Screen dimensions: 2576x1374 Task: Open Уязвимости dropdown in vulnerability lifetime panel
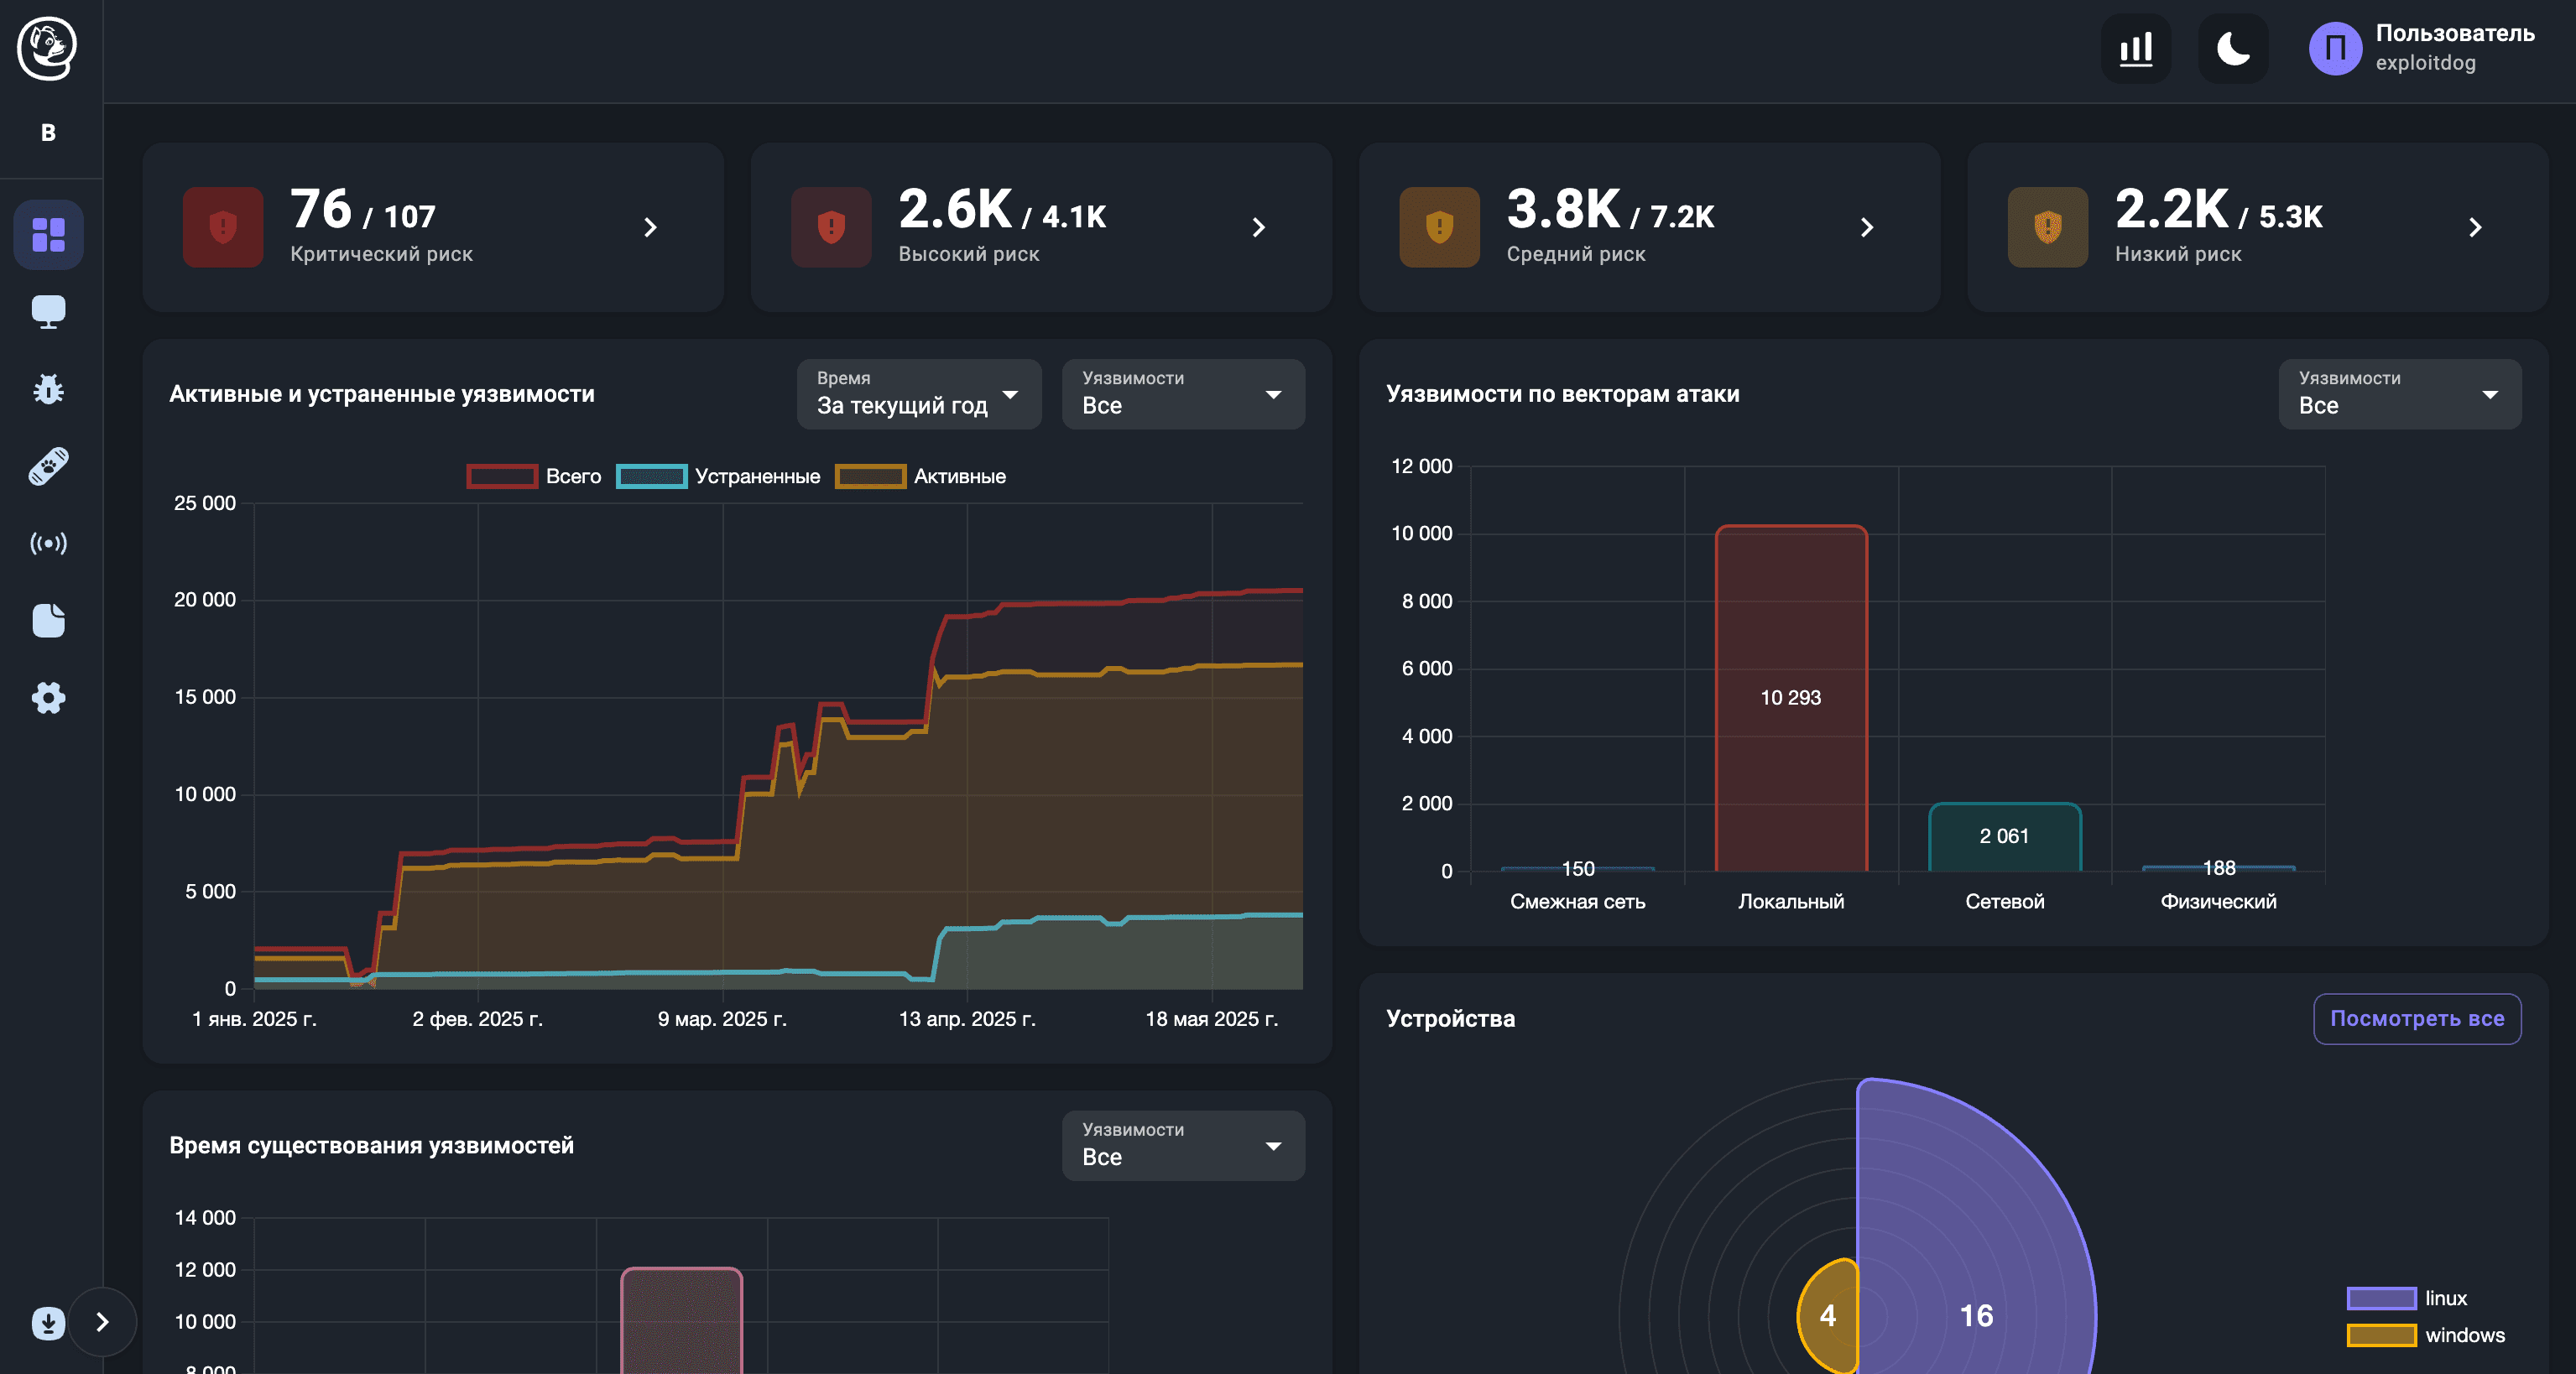coord(1182,1146)
